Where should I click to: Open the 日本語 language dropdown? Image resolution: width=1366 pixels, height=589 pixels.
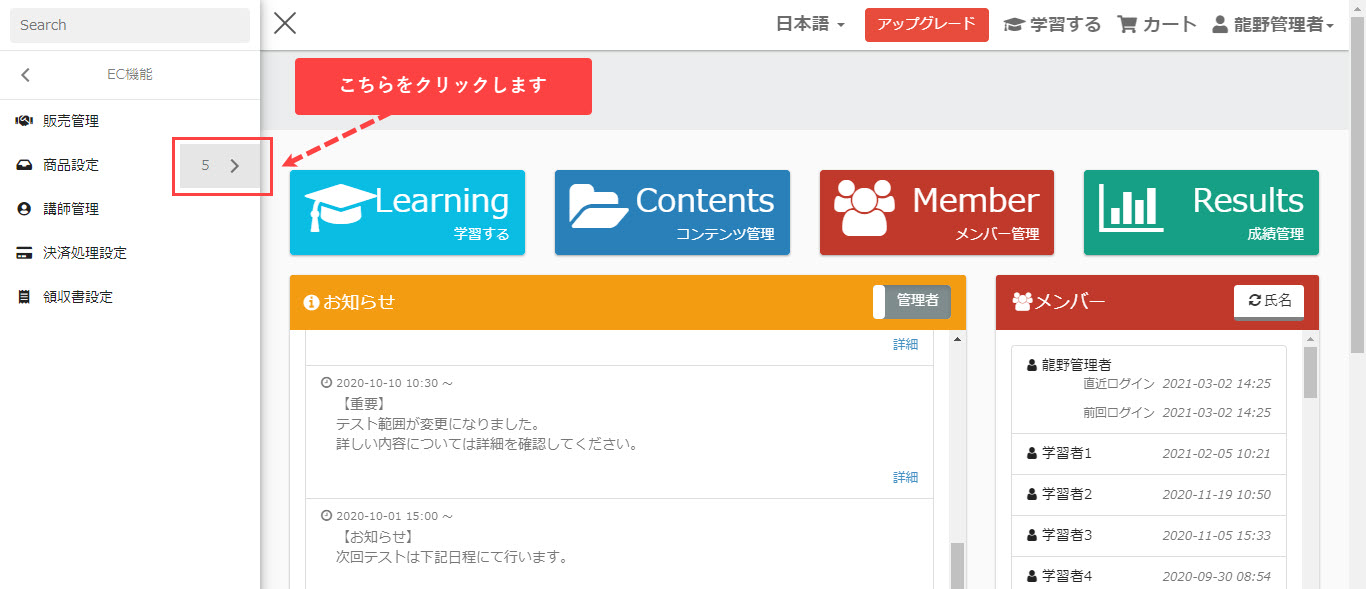coord(810,25)
